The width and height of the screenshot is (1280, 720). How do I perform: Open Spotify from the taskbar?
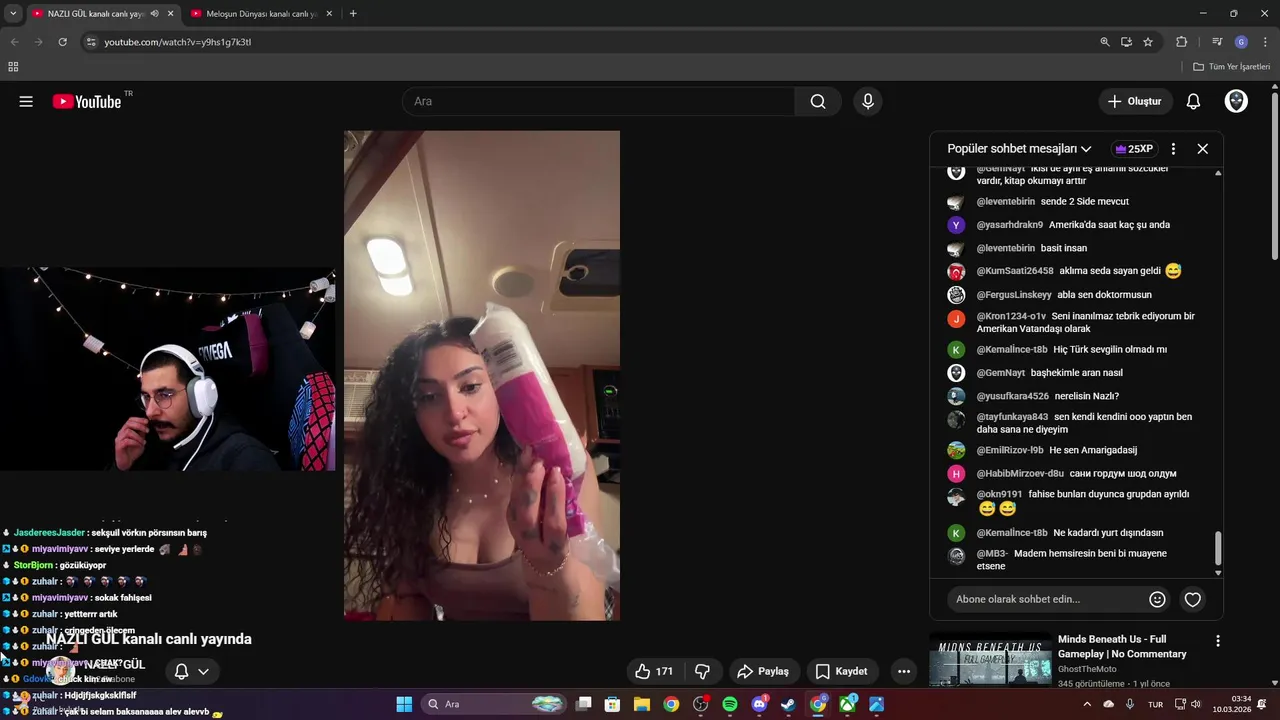click(x=730, y=704)
